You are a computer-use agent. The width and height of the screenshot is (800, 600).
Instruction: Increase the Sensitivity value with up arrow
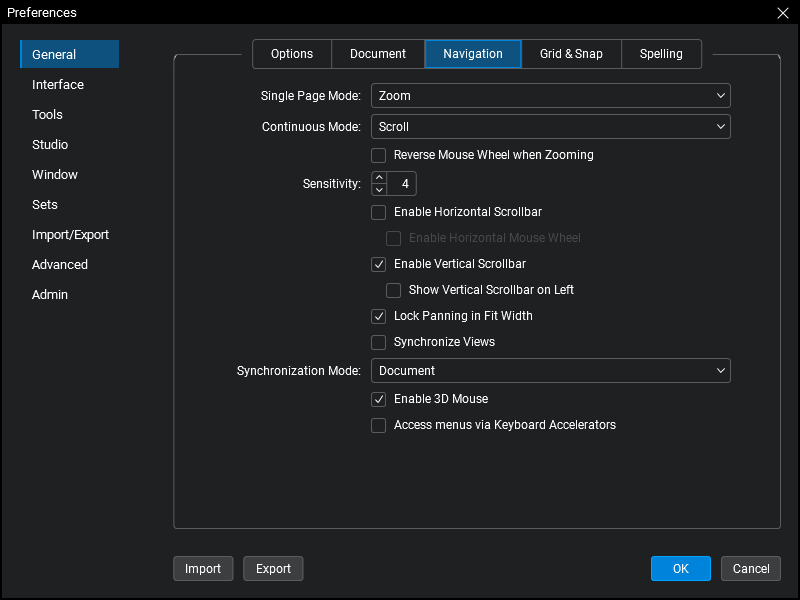point(379,178)
